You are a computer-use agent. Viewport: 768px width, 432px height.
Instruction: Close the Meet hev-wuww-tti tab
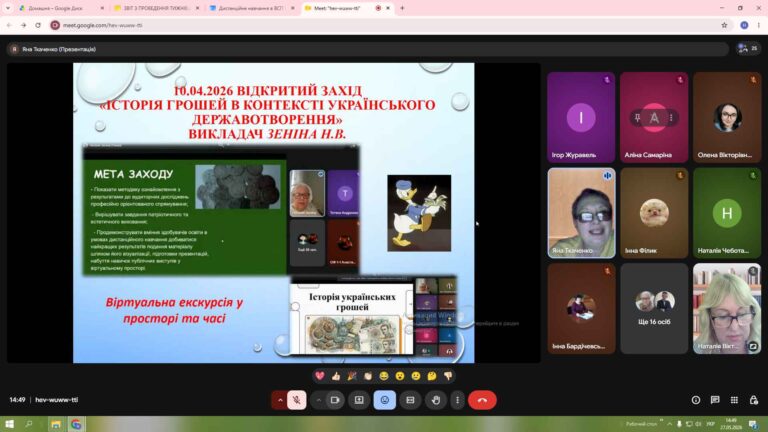(388, 8)
